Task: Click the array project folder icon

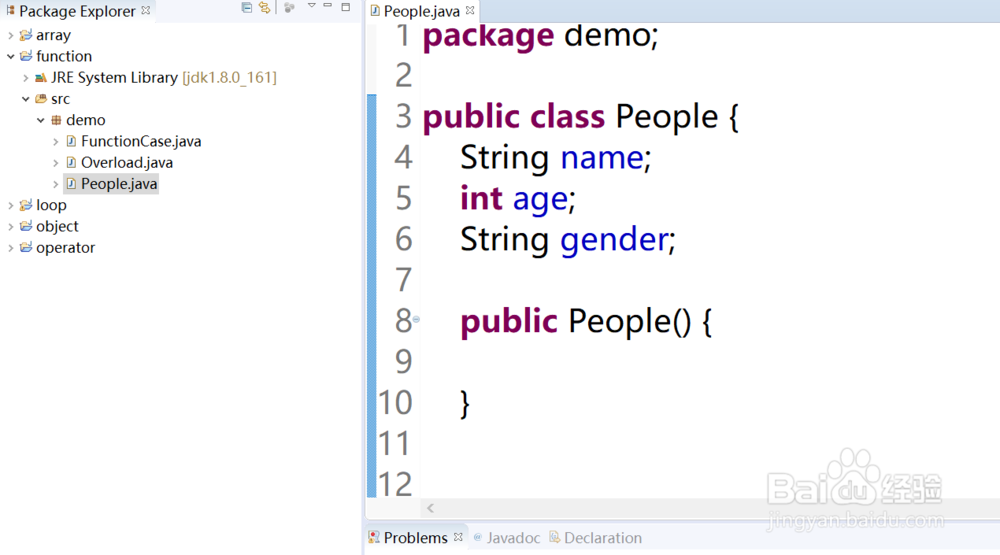Action: [x=26, y=34]
